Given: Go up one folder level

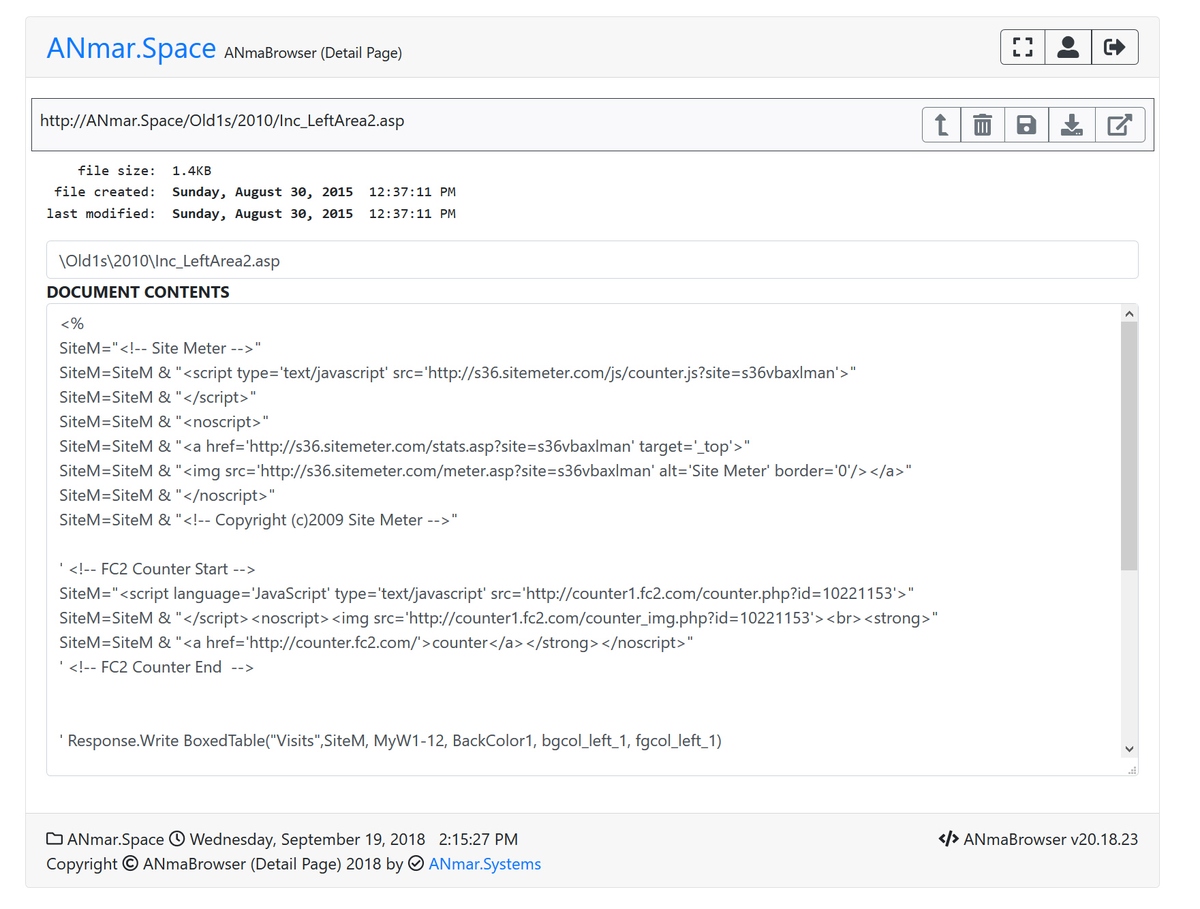Looking at the screenshot, I should (x=941, y=125).
